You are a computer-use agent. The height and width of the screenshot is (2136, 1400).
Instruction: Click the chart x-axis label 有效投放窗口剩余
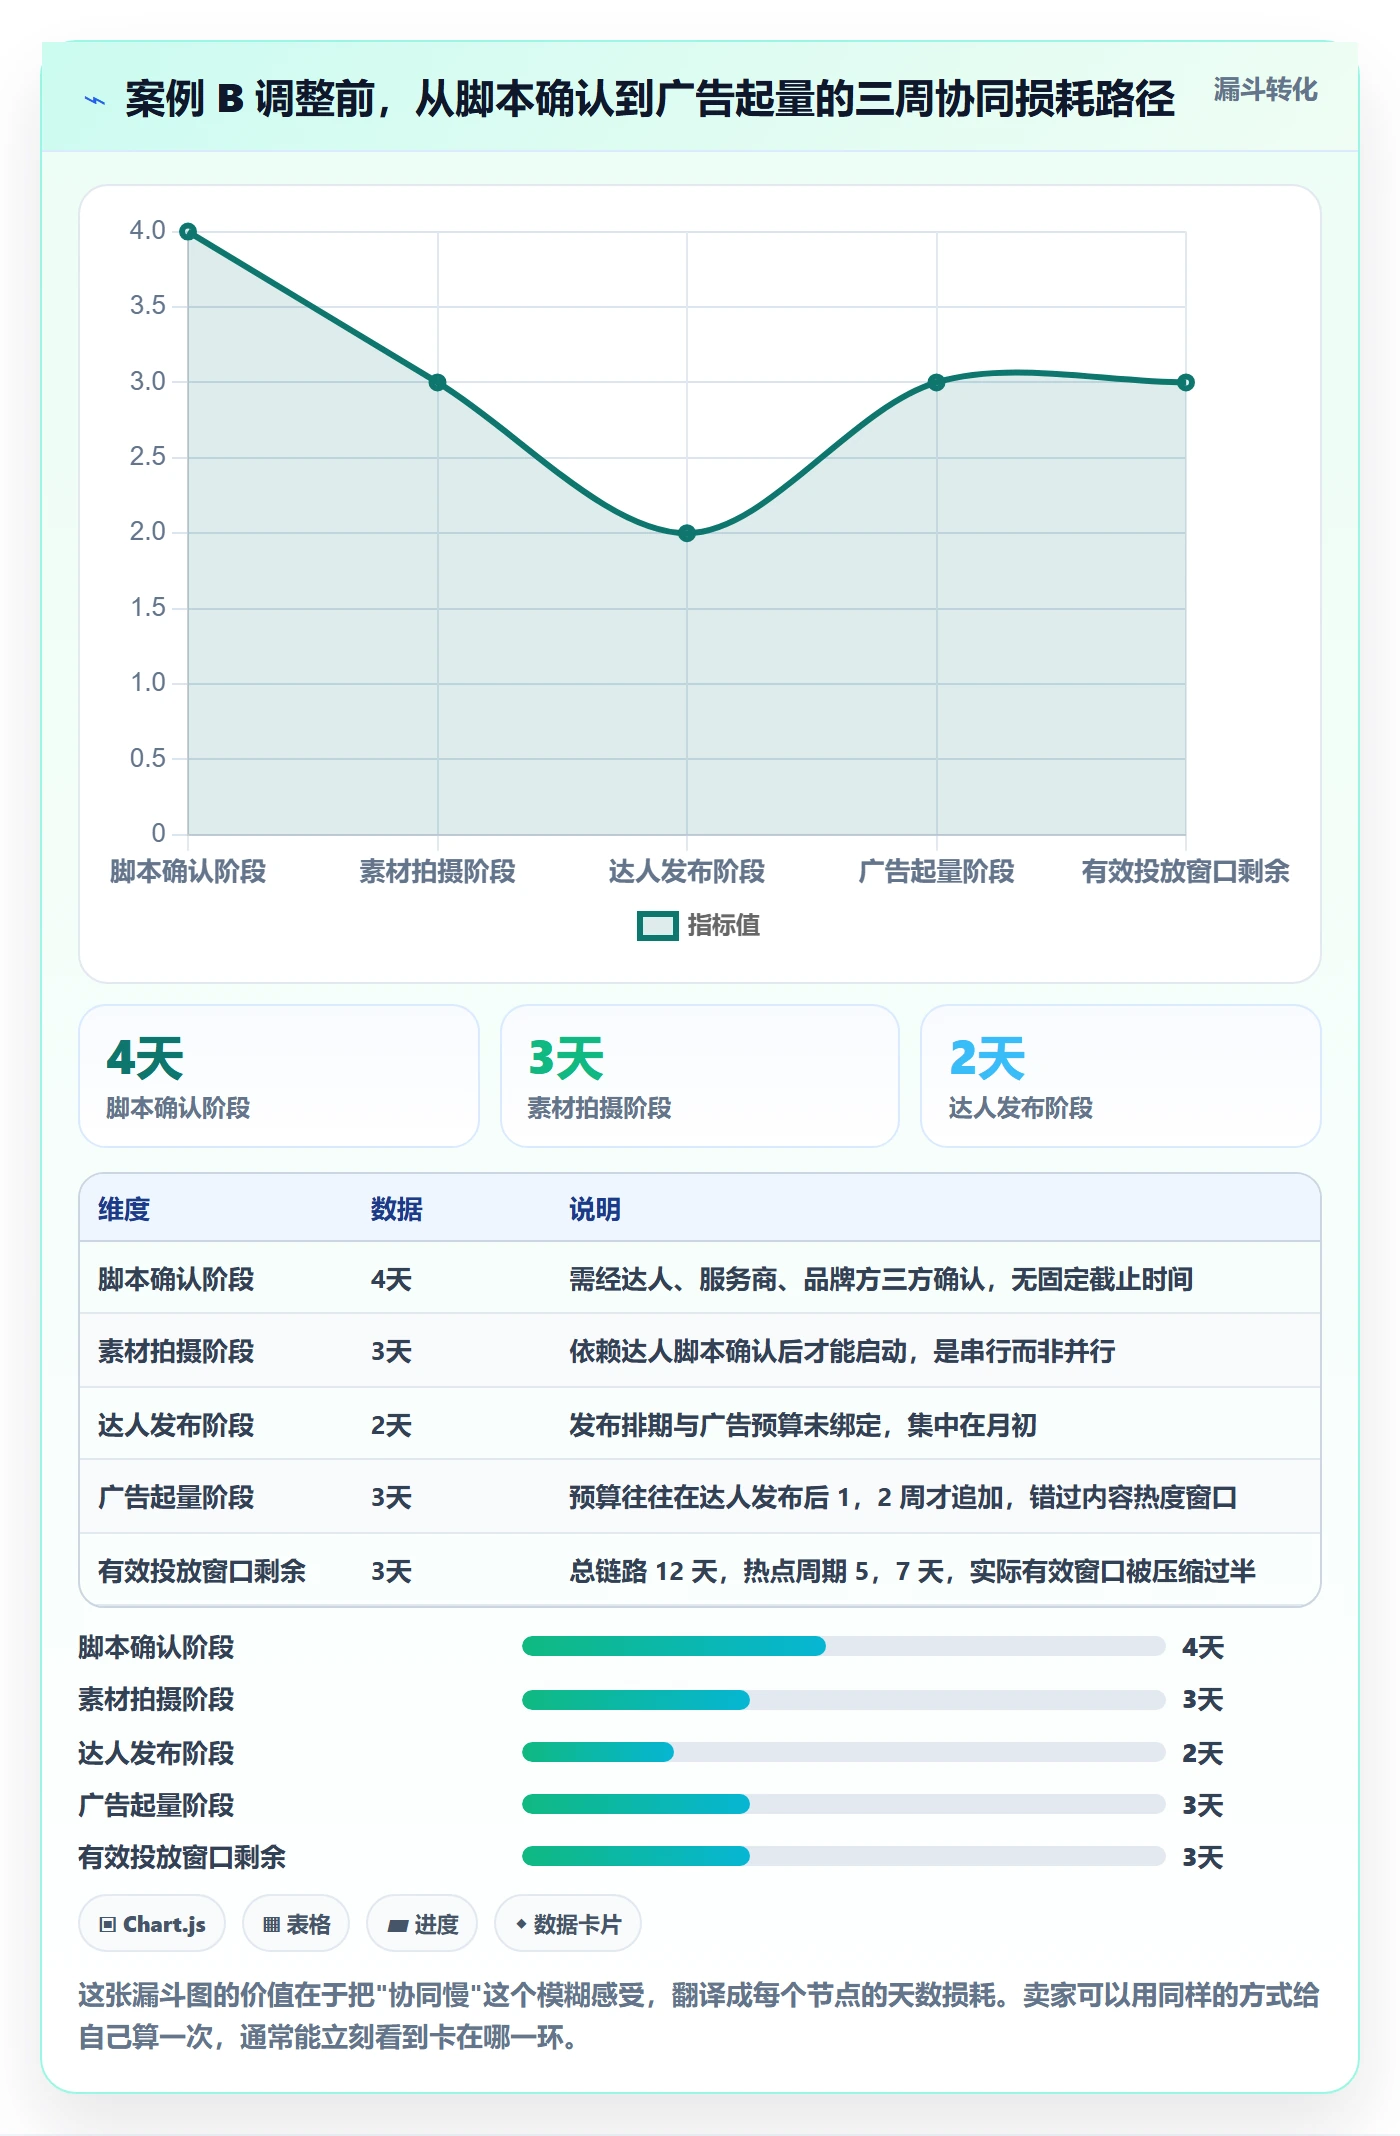point(1186,871)
